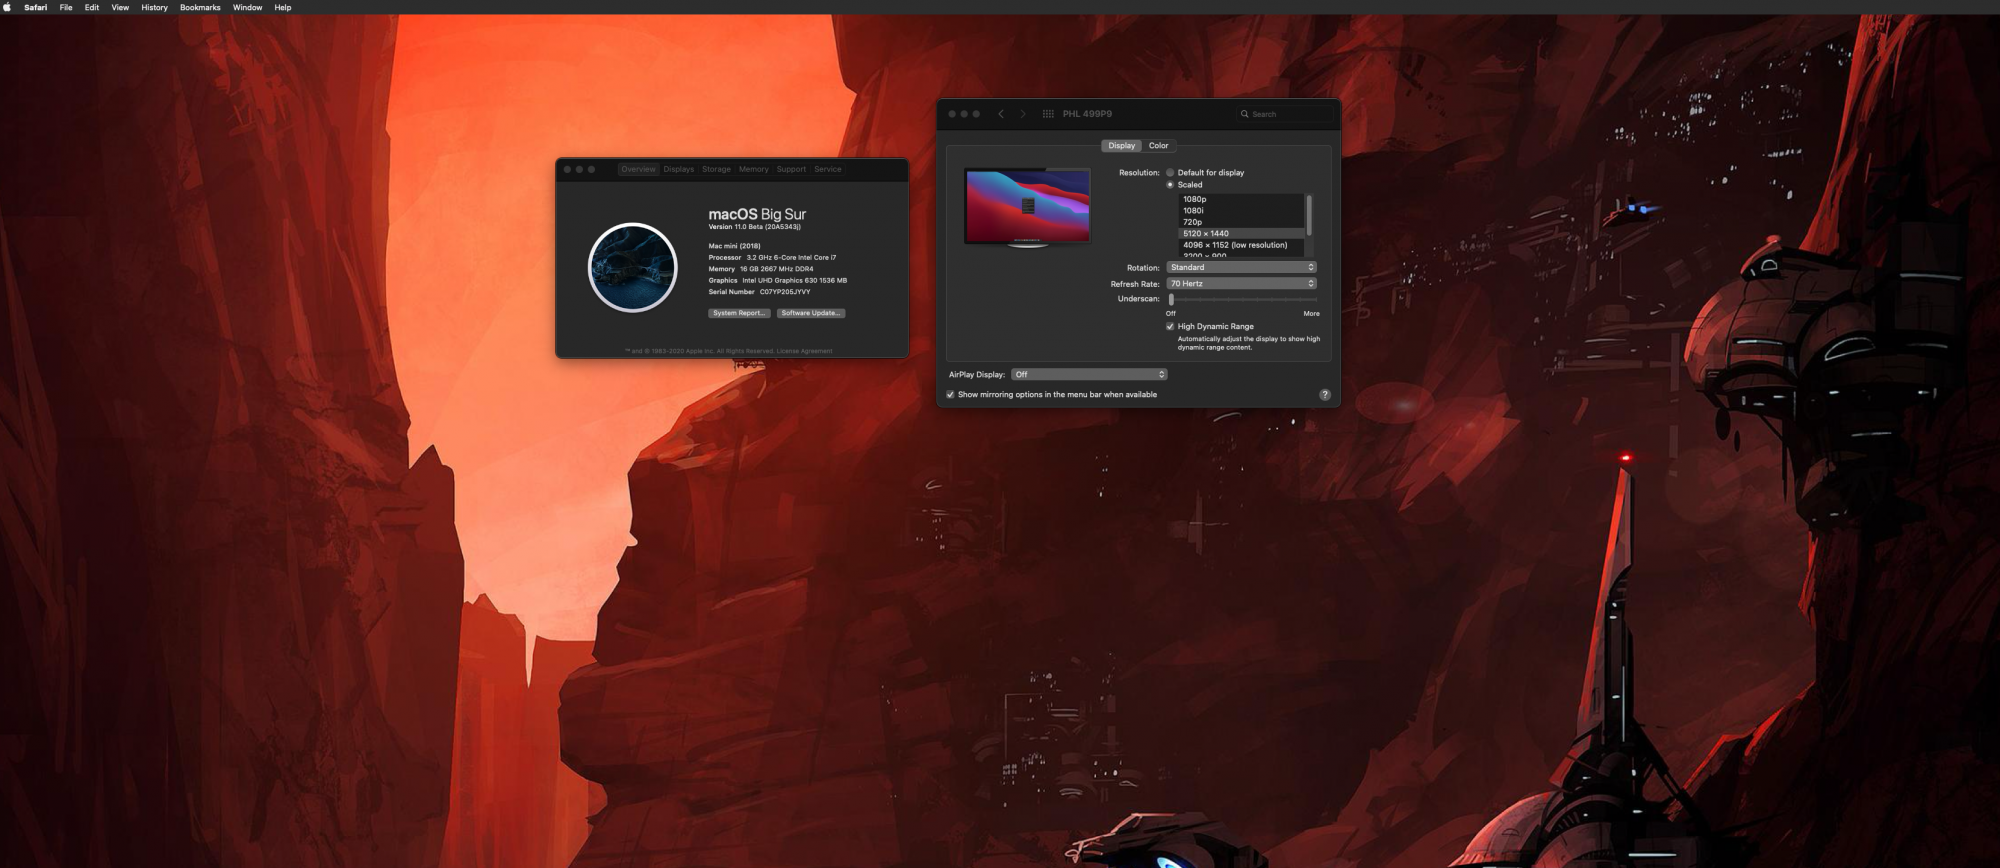This screenshot has height=868, width=2000.
Task: Click the serial number C07YP205JYVY
Action: [x=785, y=292]
